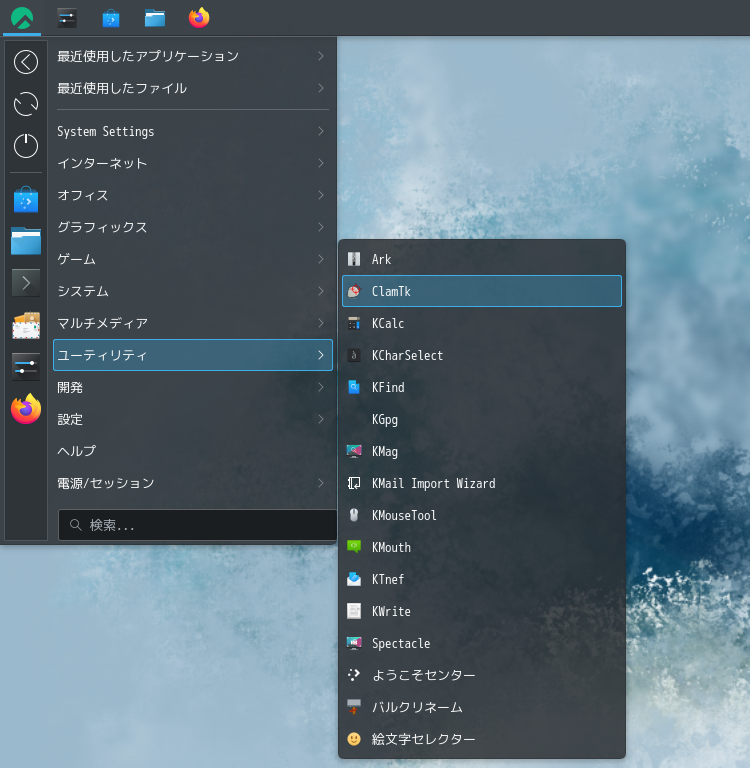The height and width of the screenshot is (768, 750).
Task: Open the 開発 category
Action: point(193,387)
